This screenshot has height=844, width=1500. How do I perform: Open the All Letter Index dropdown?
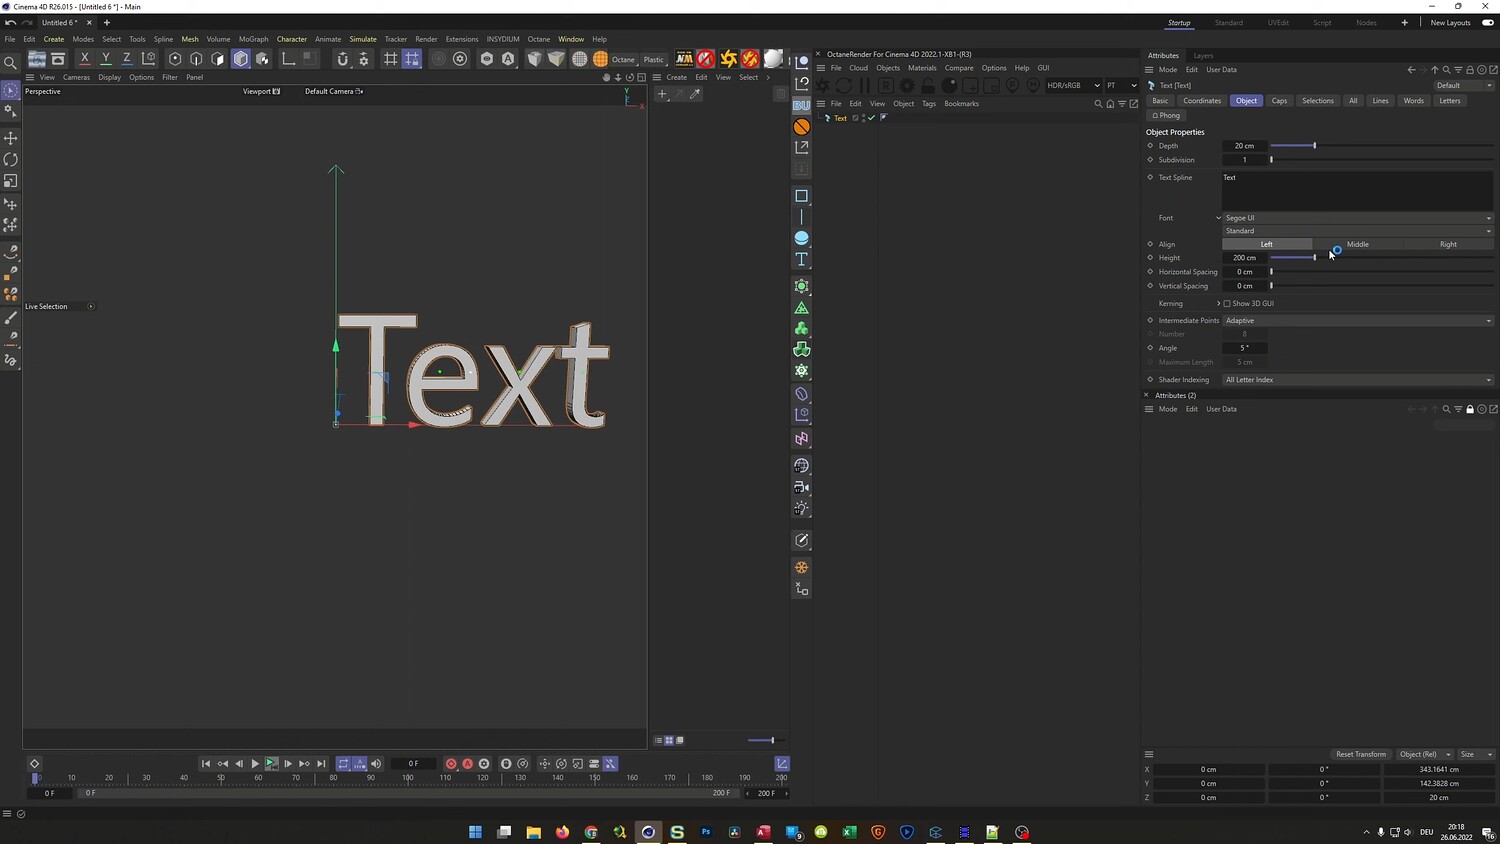click(x=1358, y=380)
